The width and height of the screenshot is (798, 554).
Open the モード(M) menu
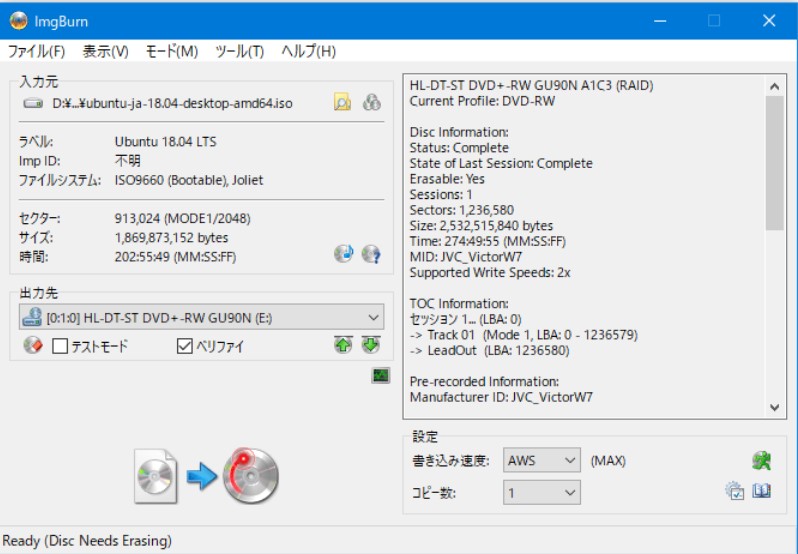[x=172, y=51]
